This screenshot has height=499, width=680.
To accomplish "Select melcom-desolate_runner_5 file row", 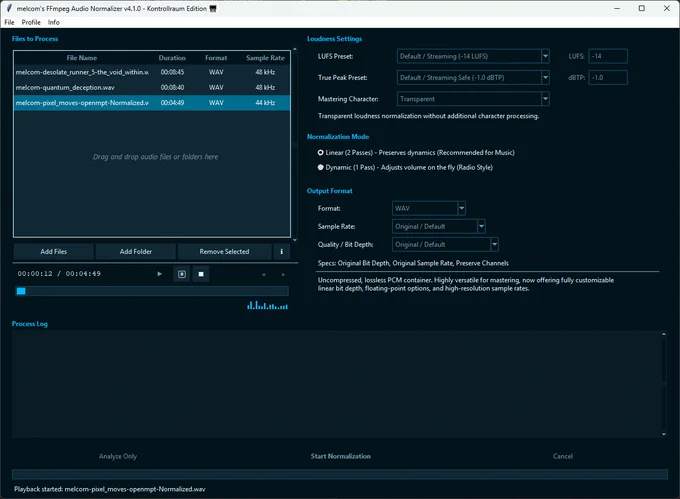I will 152,72.
